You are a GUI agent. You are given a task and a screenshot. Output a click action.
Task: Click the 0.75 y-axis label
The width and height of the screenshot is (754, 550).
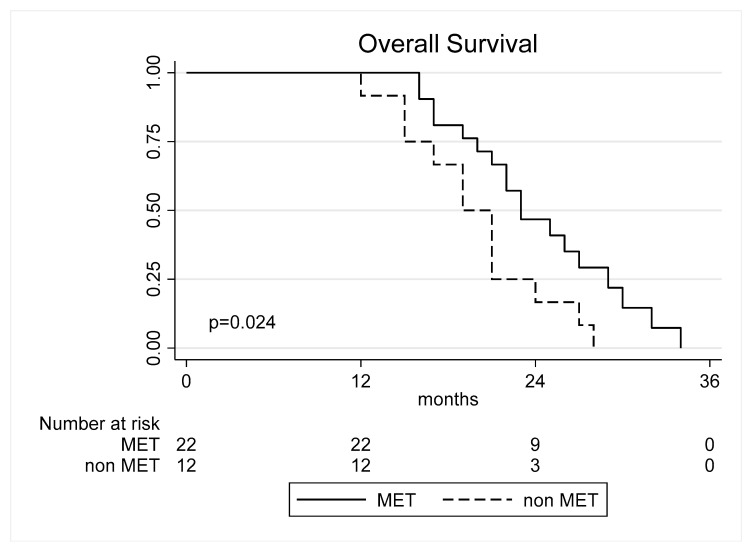153,141
